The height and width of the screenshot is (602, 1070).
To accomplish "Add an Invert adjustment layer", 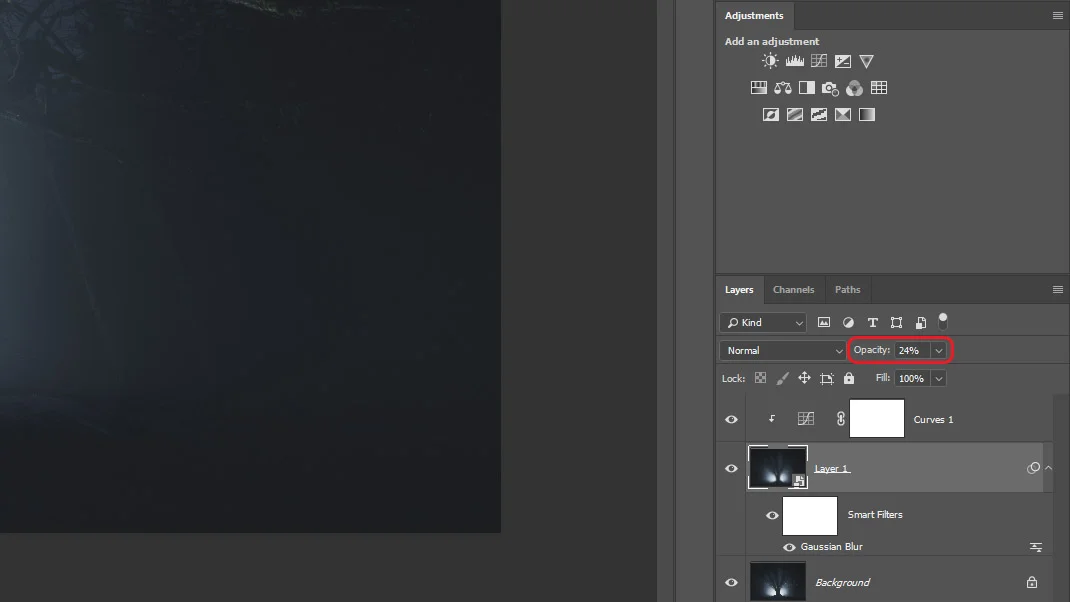I will pos(770,114).
